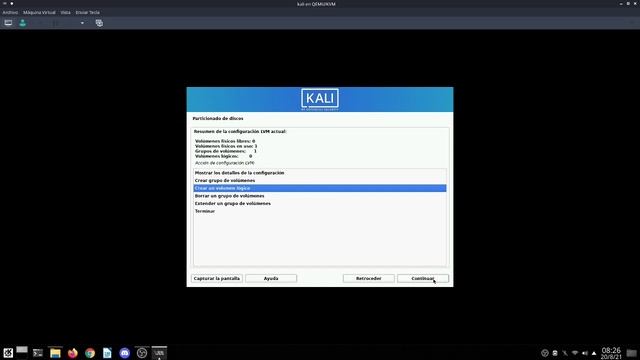Viewport: 640px width, 360px height.
Task: Open the Vista menu
Action: 65,13
